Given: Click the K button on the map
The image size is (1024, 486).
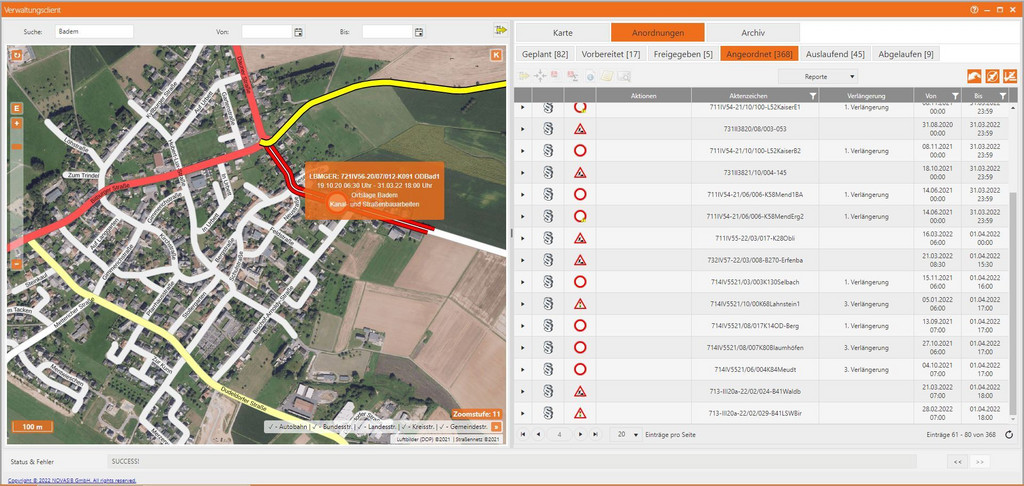Looking at the screenshot, I should pos(496,54).
